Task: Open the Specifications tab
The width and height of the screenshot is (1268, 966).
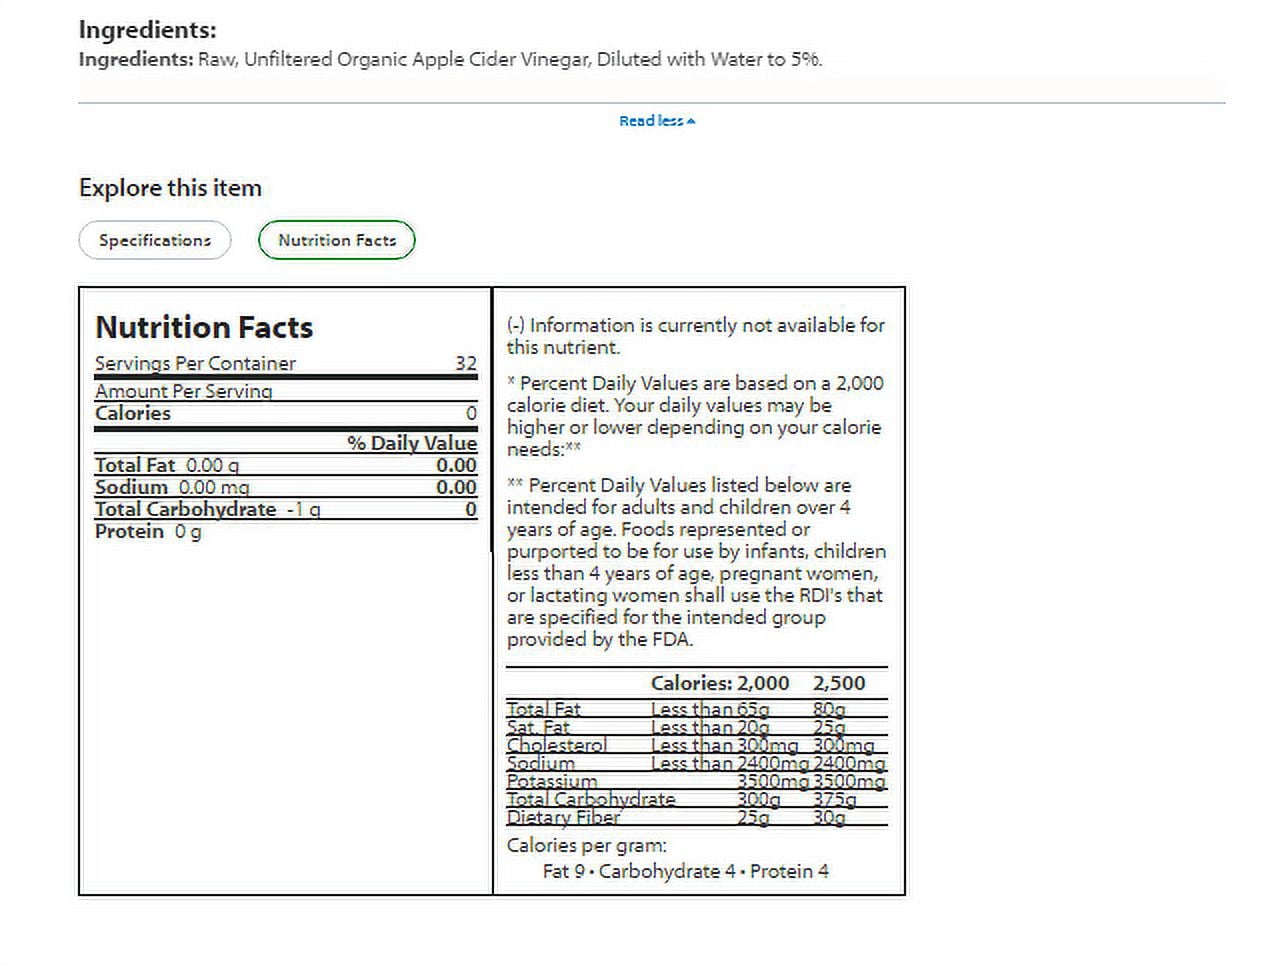Action: (155, 240)
